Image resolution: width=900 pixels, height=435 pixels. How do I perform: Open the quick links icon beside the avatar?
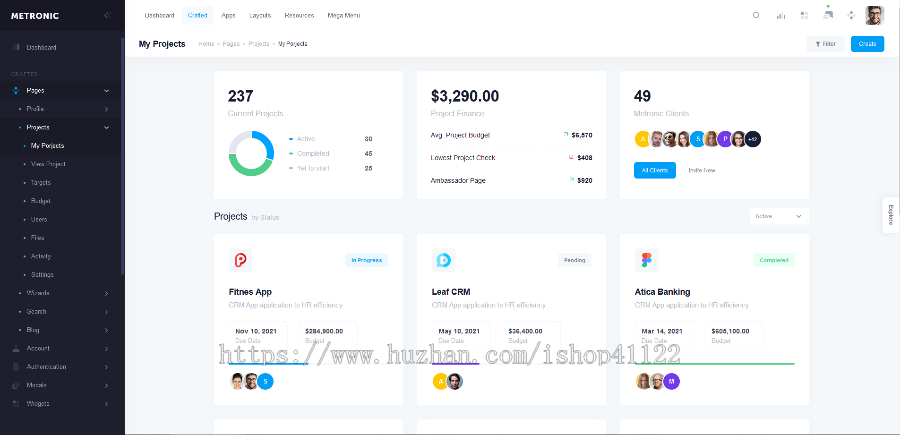pyautogui.click(x=851, y=15)
